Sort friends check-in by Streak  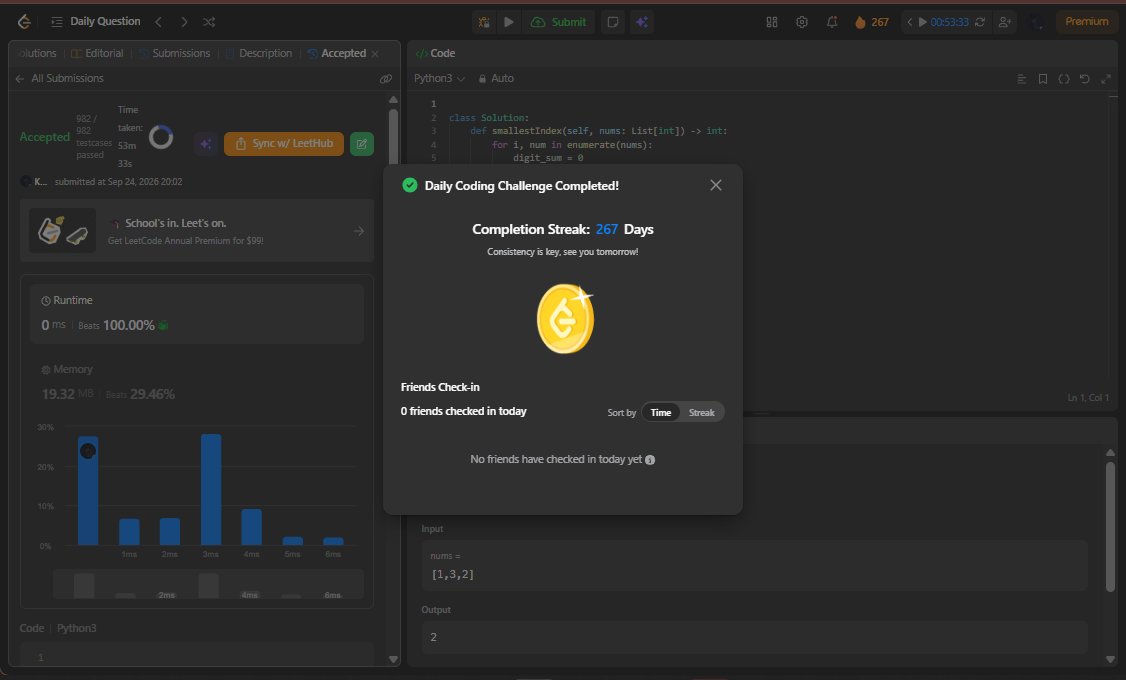(702, 412)
